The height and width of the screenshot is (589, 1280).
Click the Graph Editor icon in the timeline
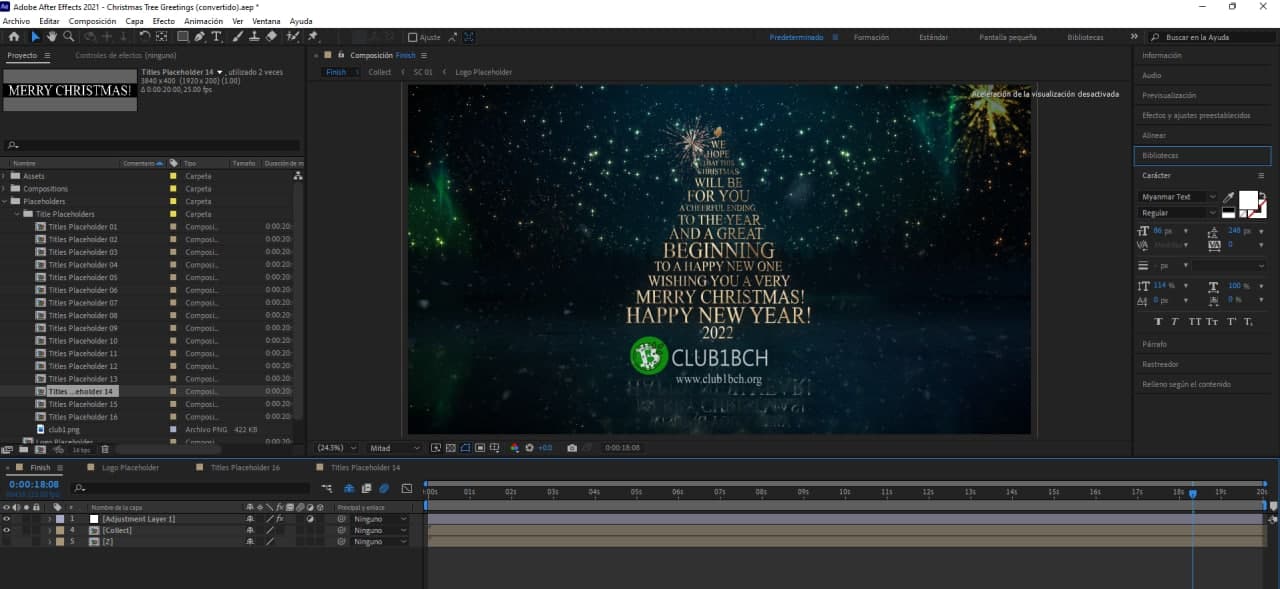point(407,488)
